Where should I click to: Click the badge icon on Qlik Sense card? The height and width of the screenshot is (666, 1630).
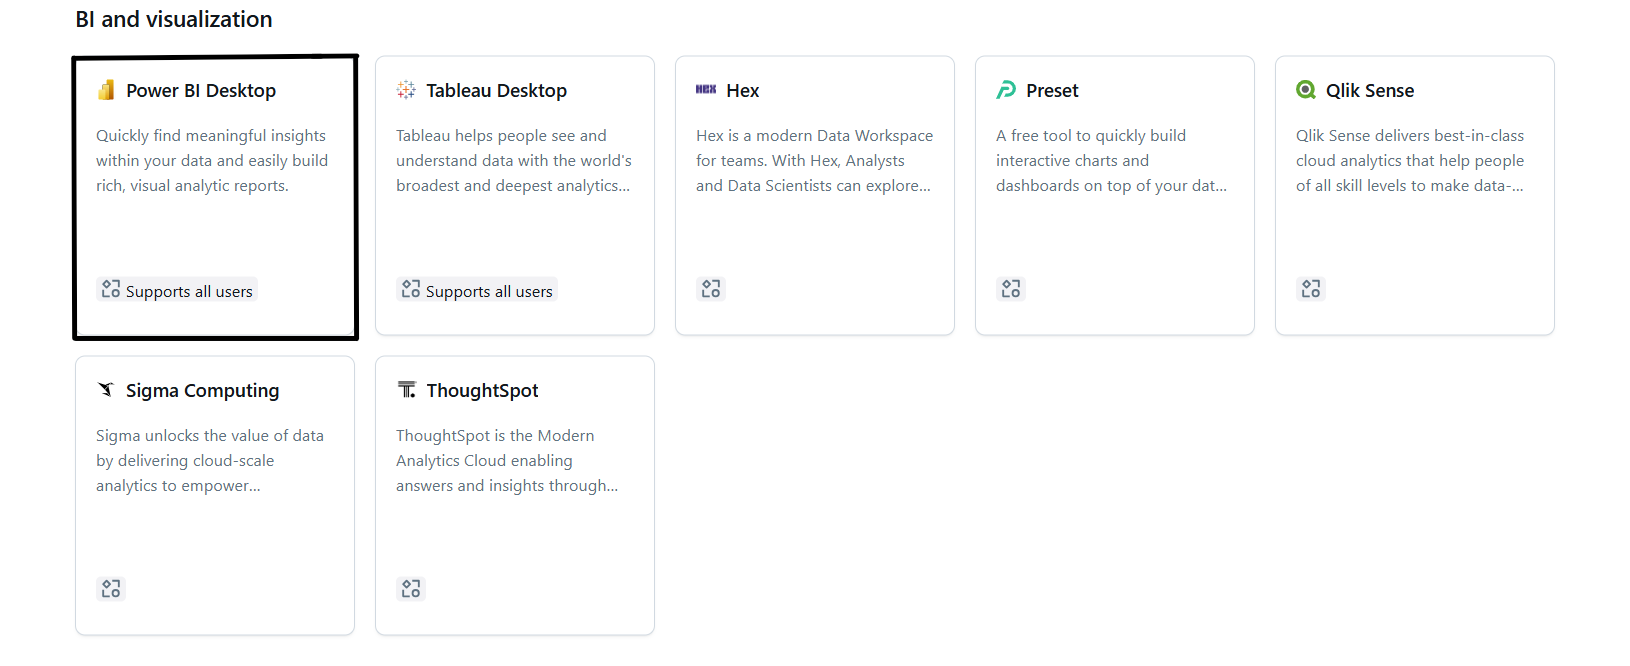pos(1311,289)
